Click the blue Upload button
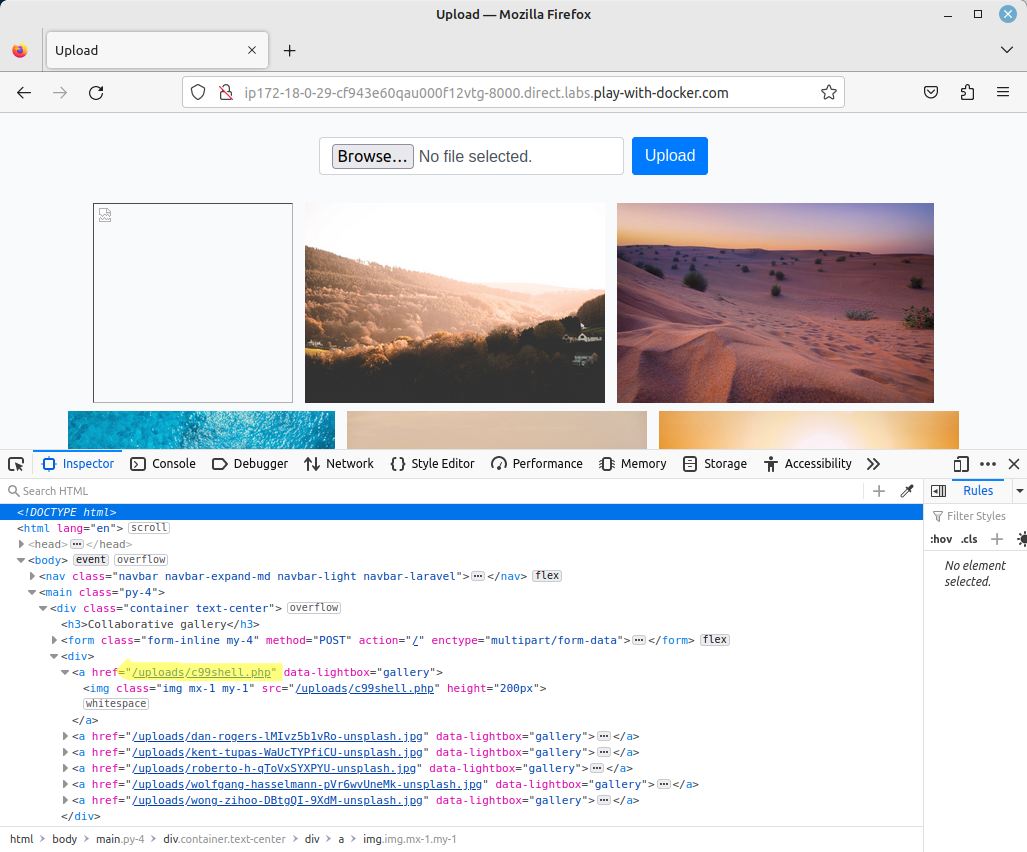The width and height of the screenshot is (1027, 852). (669, 156)
